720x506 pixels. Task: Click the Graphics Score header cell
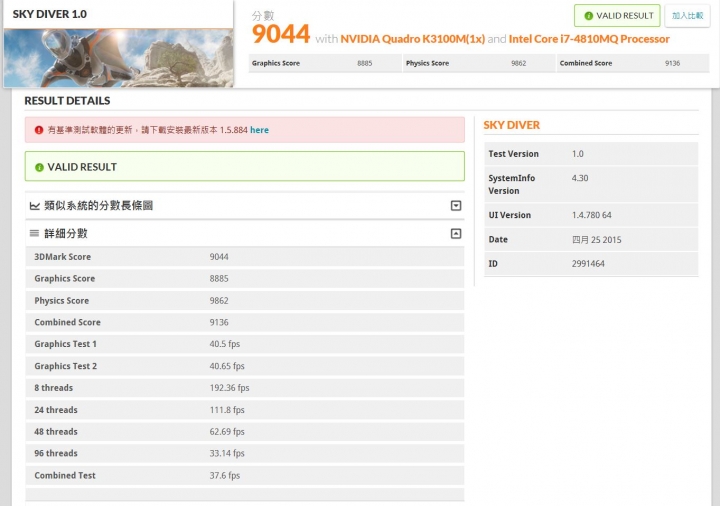pos(325,63)
